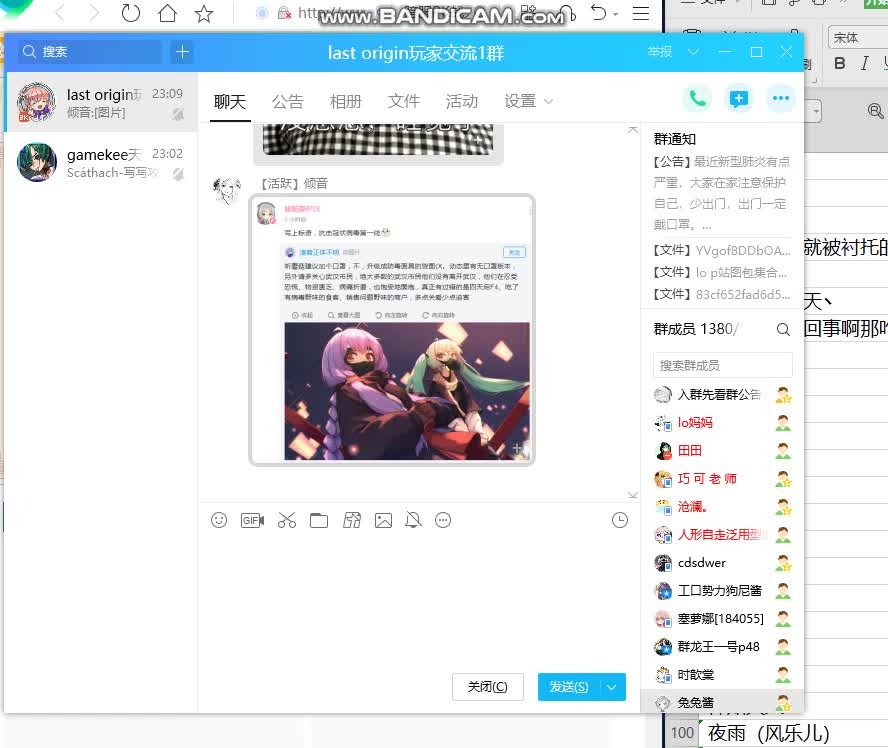The height and width of the screenshot is (748, 888).
Task: Click the plus button beside QQ search
Action: (182, 52)
